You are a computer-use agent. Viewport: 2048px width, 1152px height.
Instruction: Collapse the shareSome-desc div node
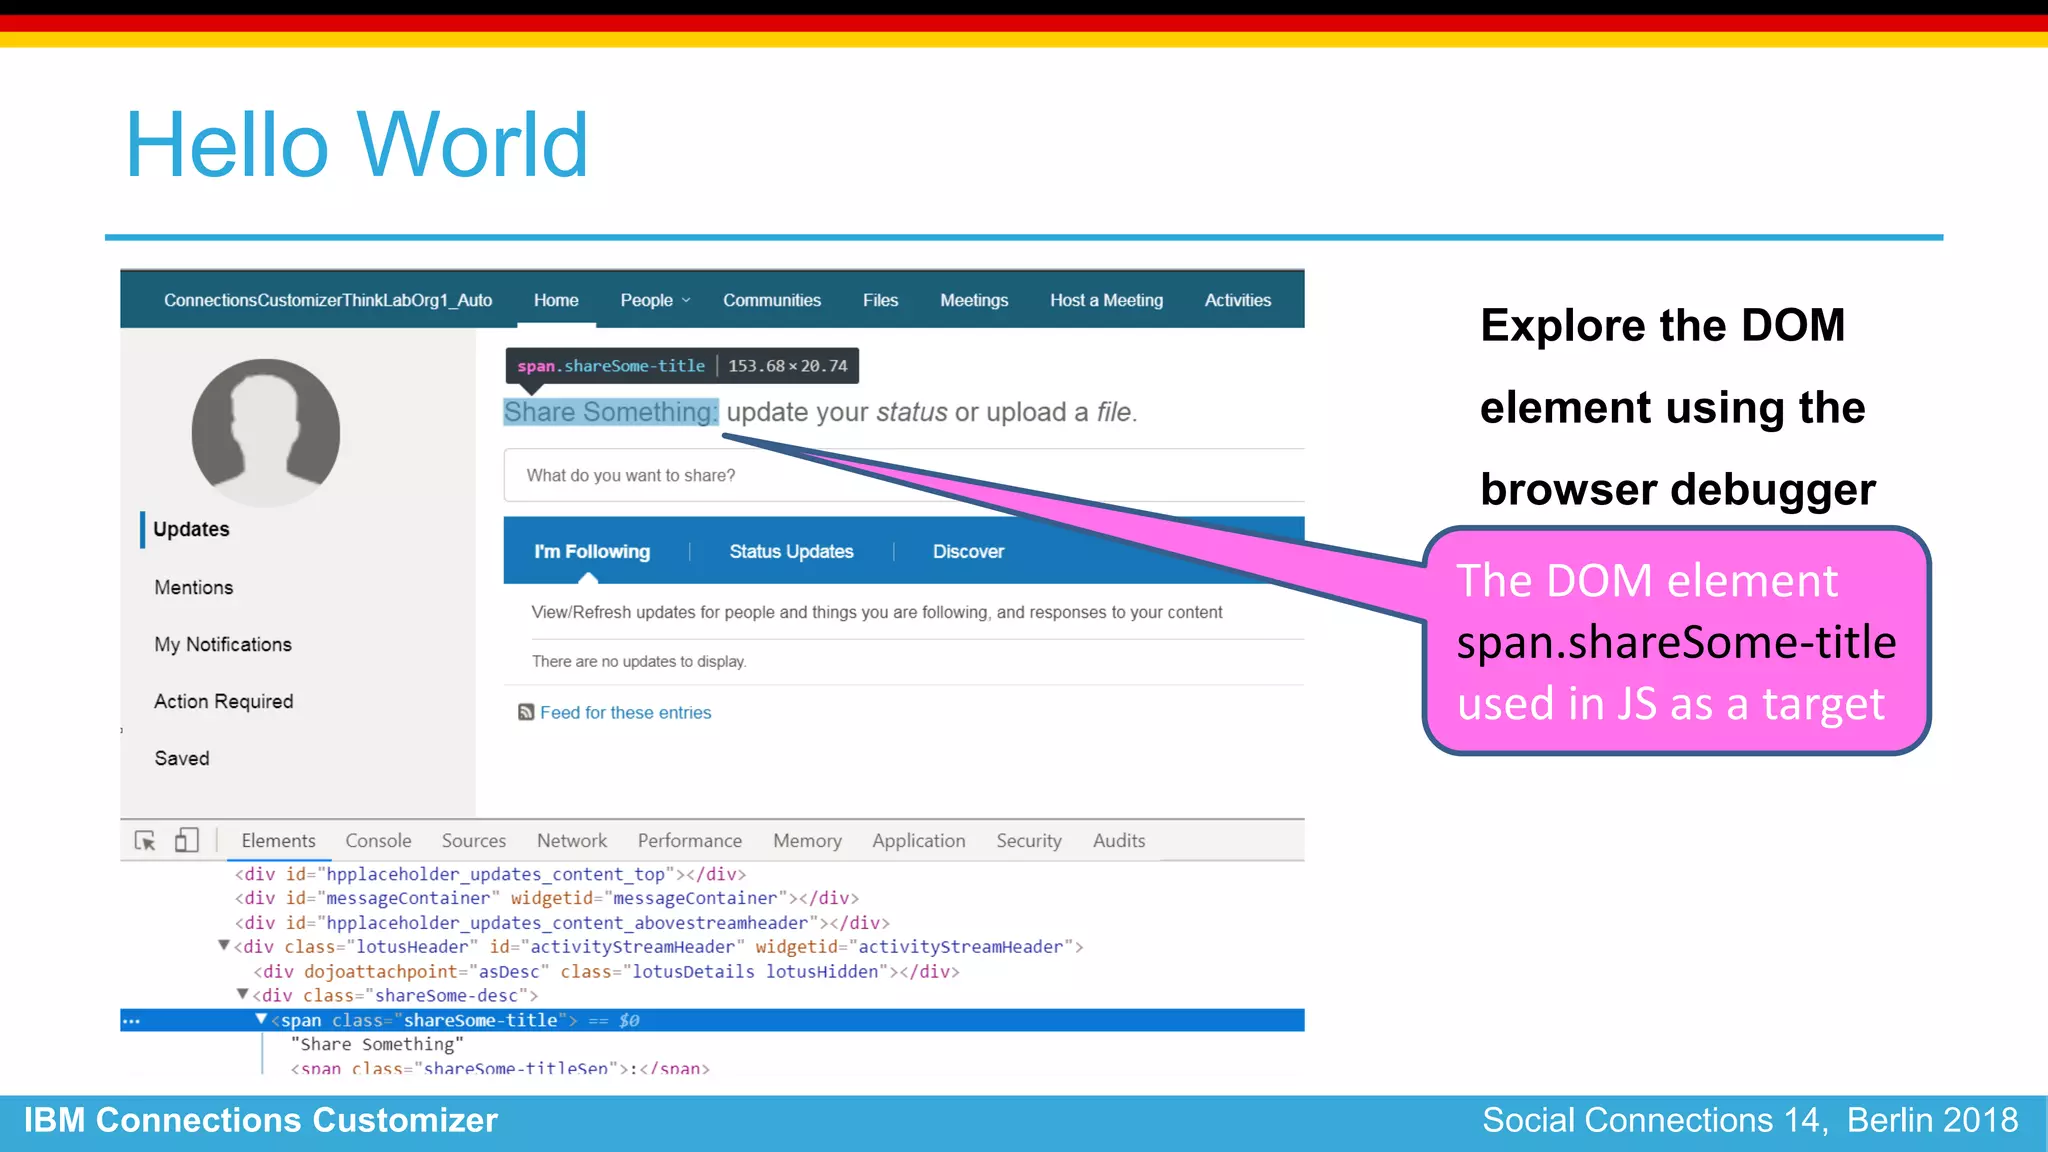coord(242,995)
